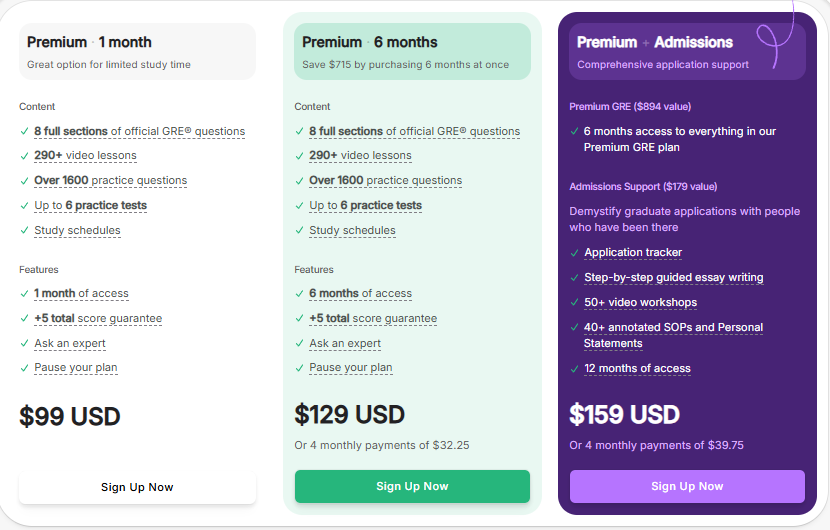Click Admissions Support ($179 value) heading
The height and width of the screenshot is (530, 830).
coord(643,187)
